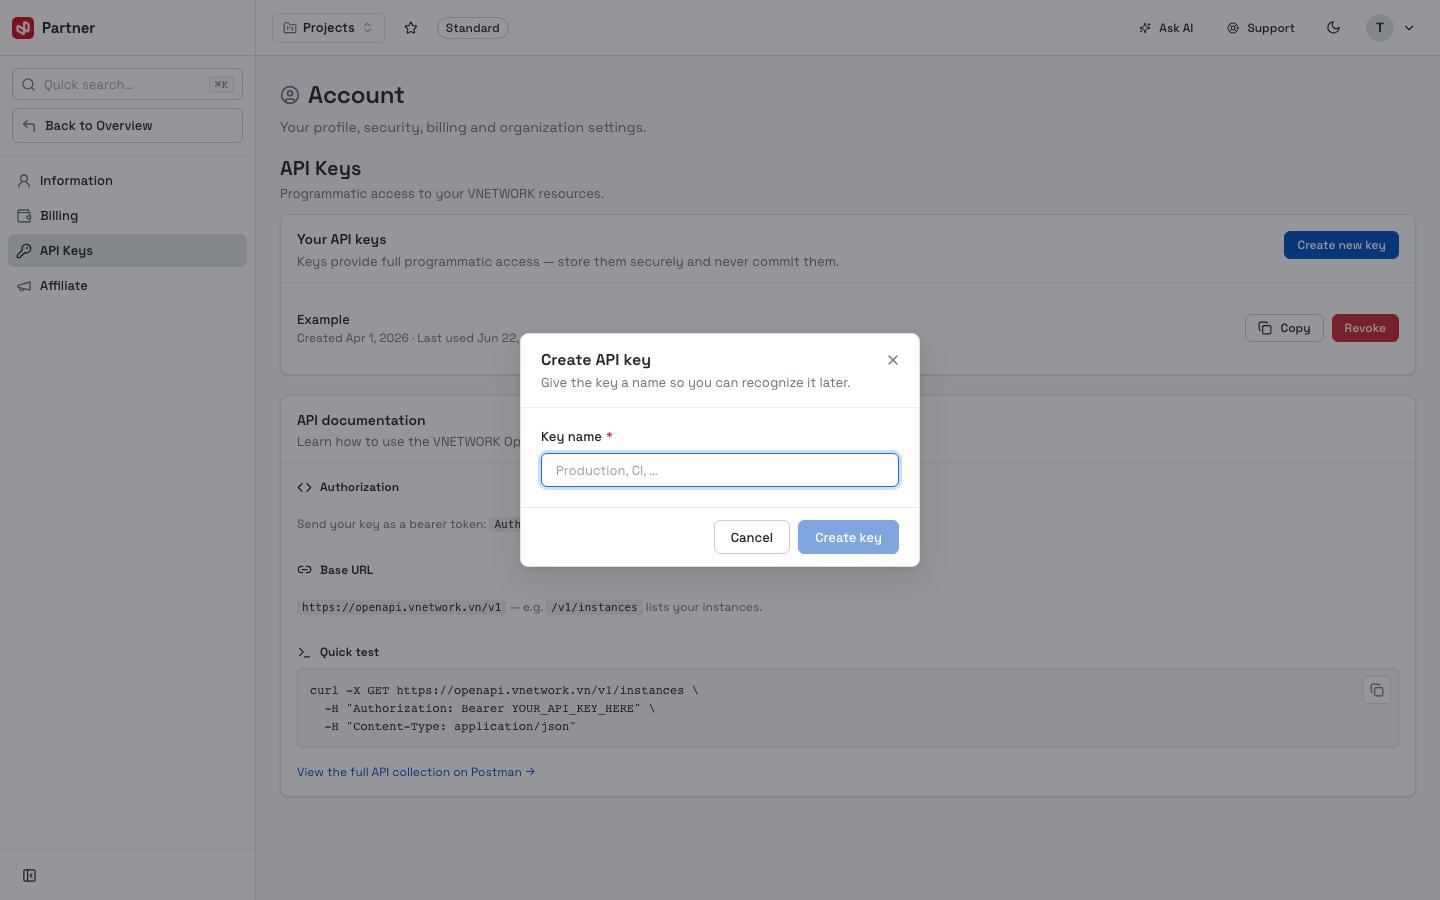
Task: Confirm with Create key button
Action: coord(848,537)
